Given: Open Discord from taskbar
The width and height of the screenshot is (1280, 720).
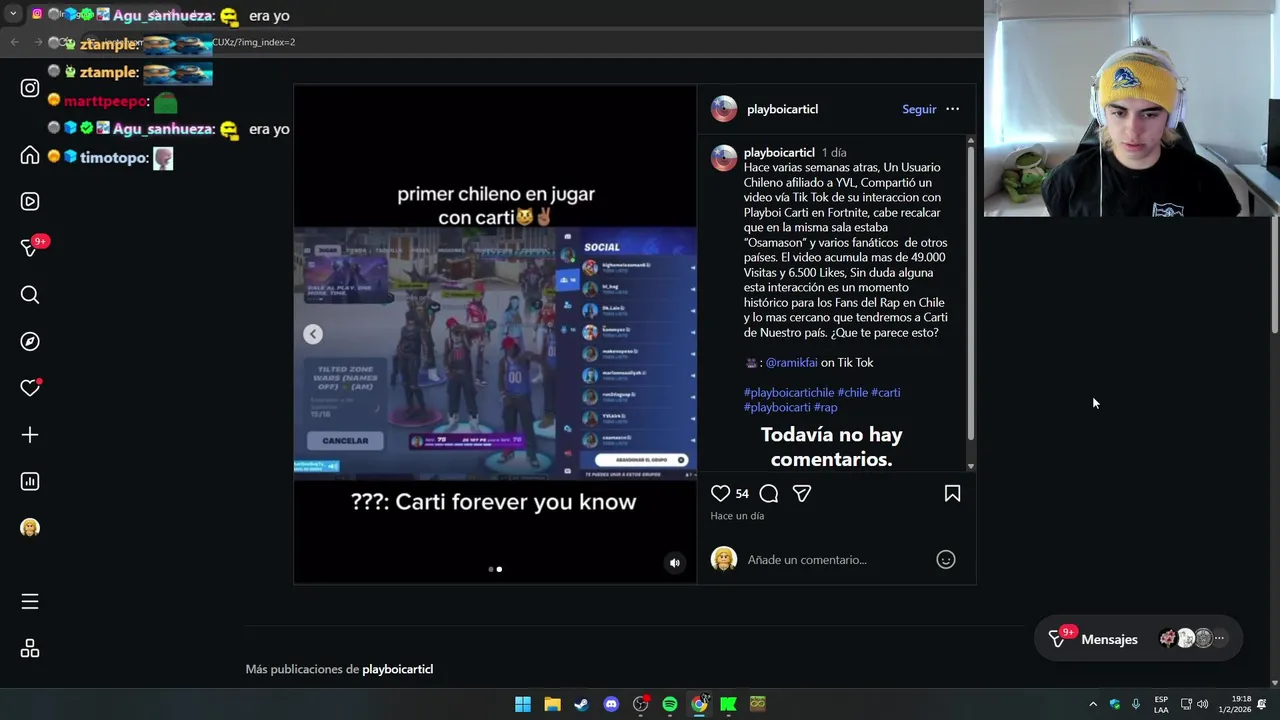Looking at the screenshot, I should click(611, 704).
